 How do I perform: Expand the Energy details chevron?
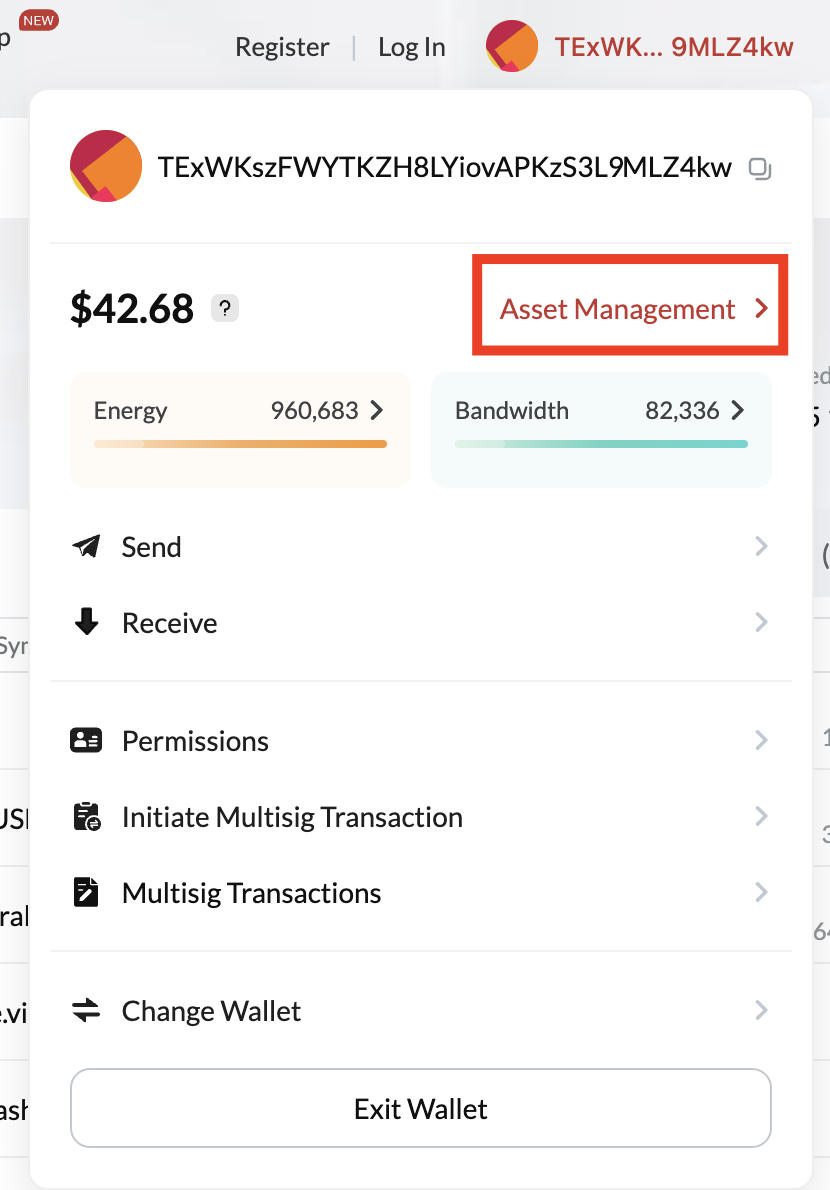click(377, 410)
